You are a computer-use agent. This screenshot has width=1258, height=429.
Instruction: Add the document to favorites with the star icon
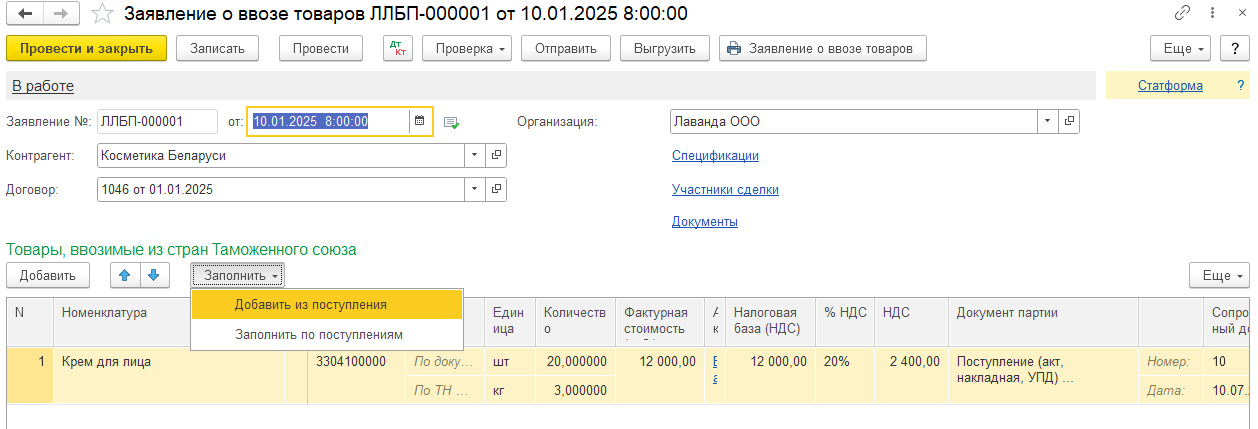(101, 14)
